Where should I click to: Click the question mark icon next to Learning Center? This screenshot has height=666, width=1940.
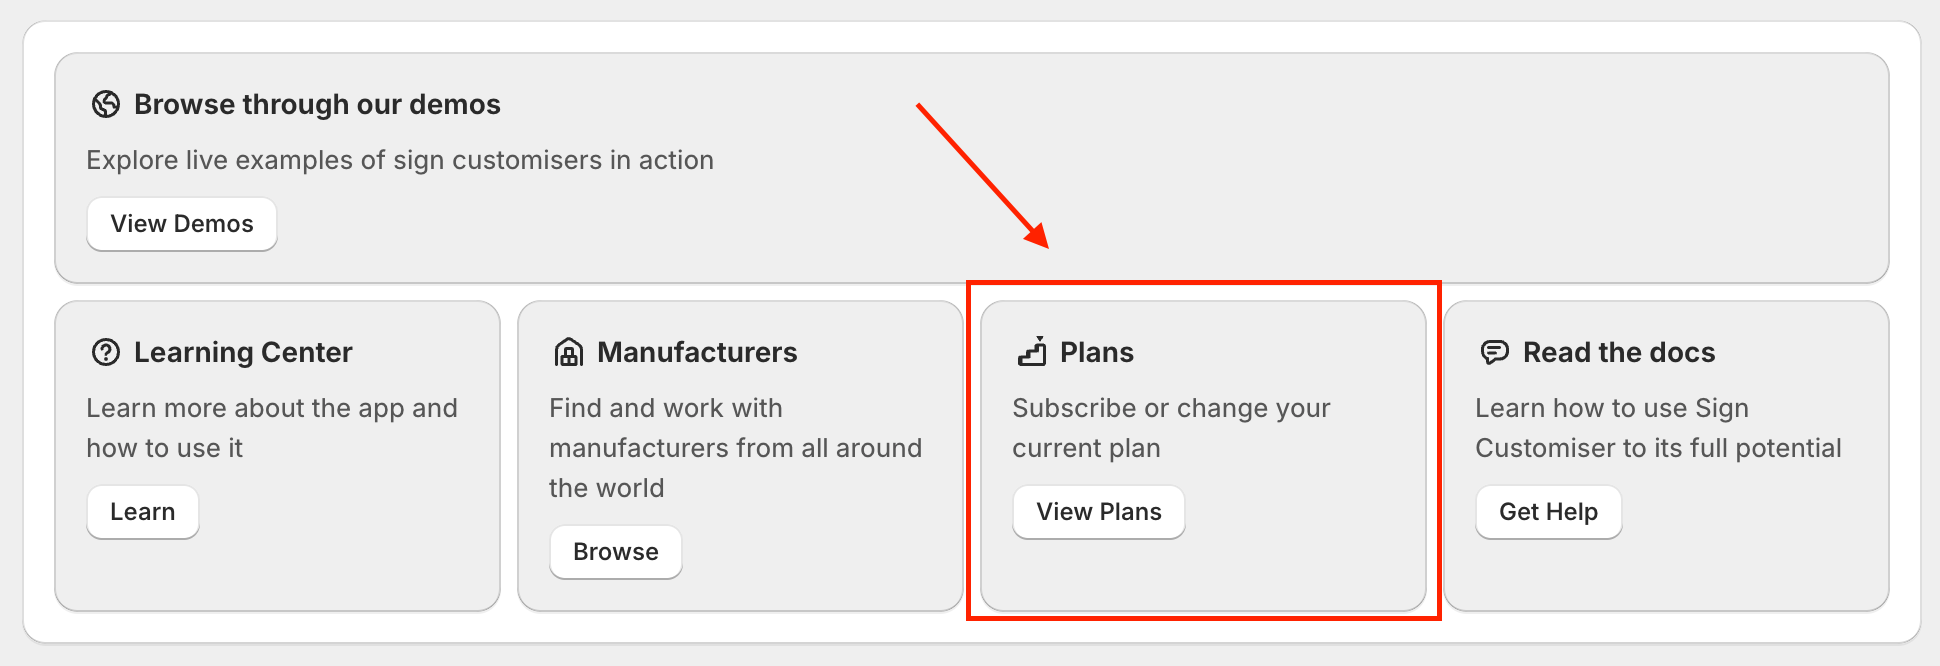tap(106, 352)
